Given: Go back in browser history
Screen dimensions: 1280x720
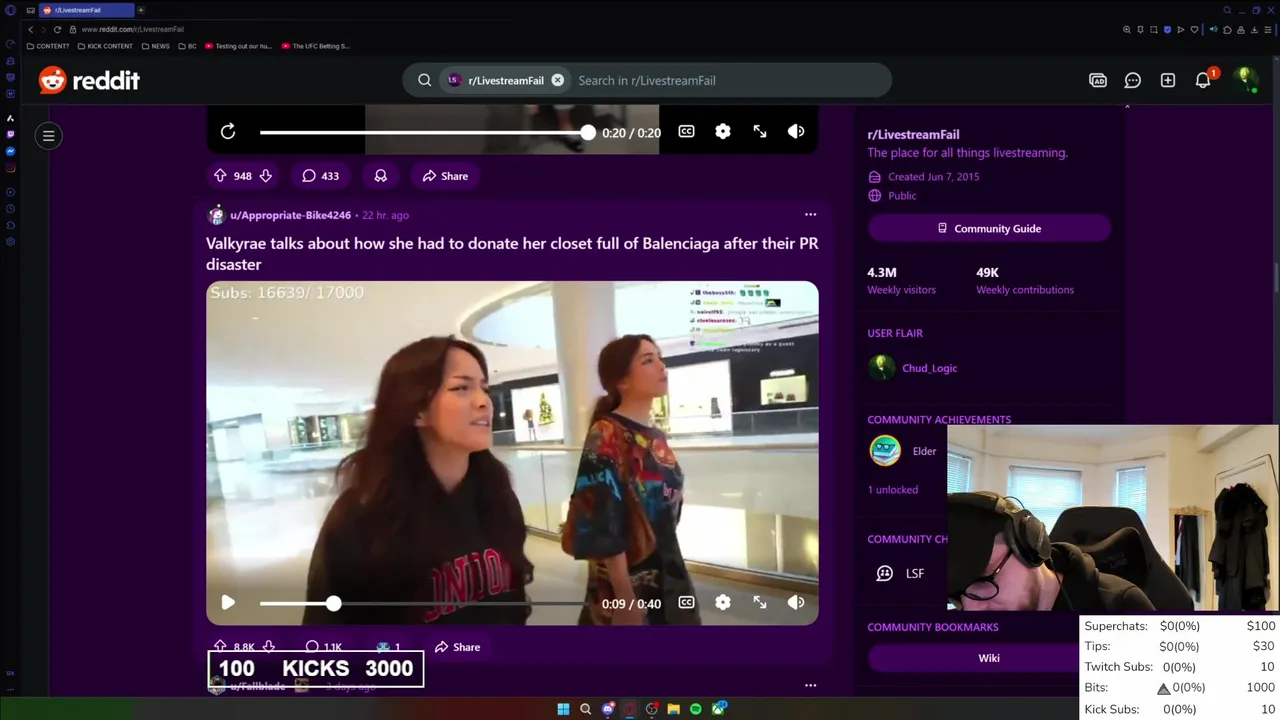Looking at the screenshot, I should pos(31,30).
